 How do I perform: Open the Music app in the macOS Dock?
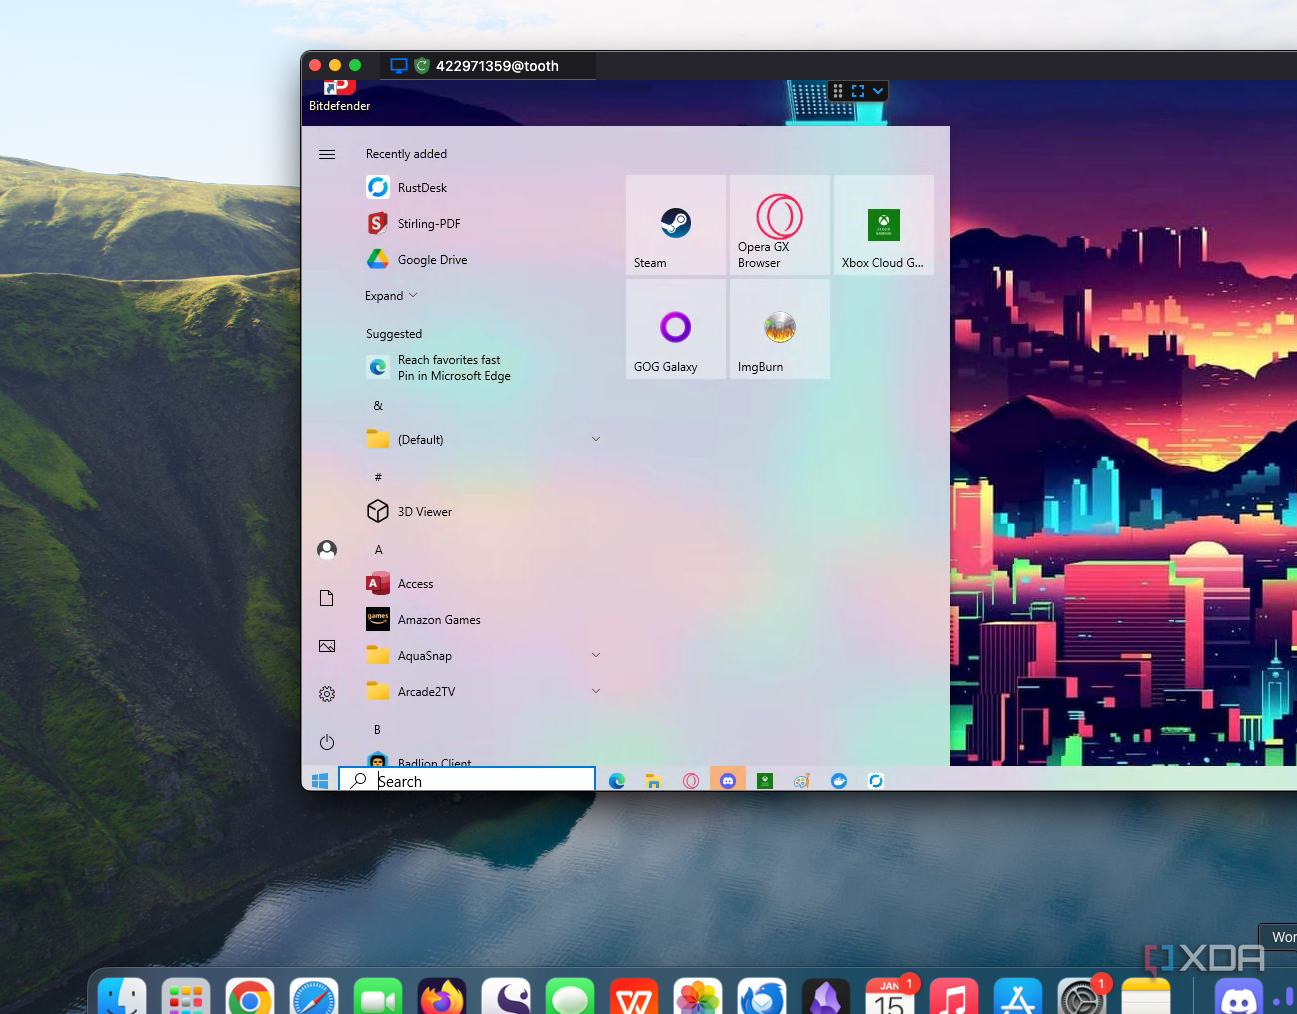click(954, 998)
